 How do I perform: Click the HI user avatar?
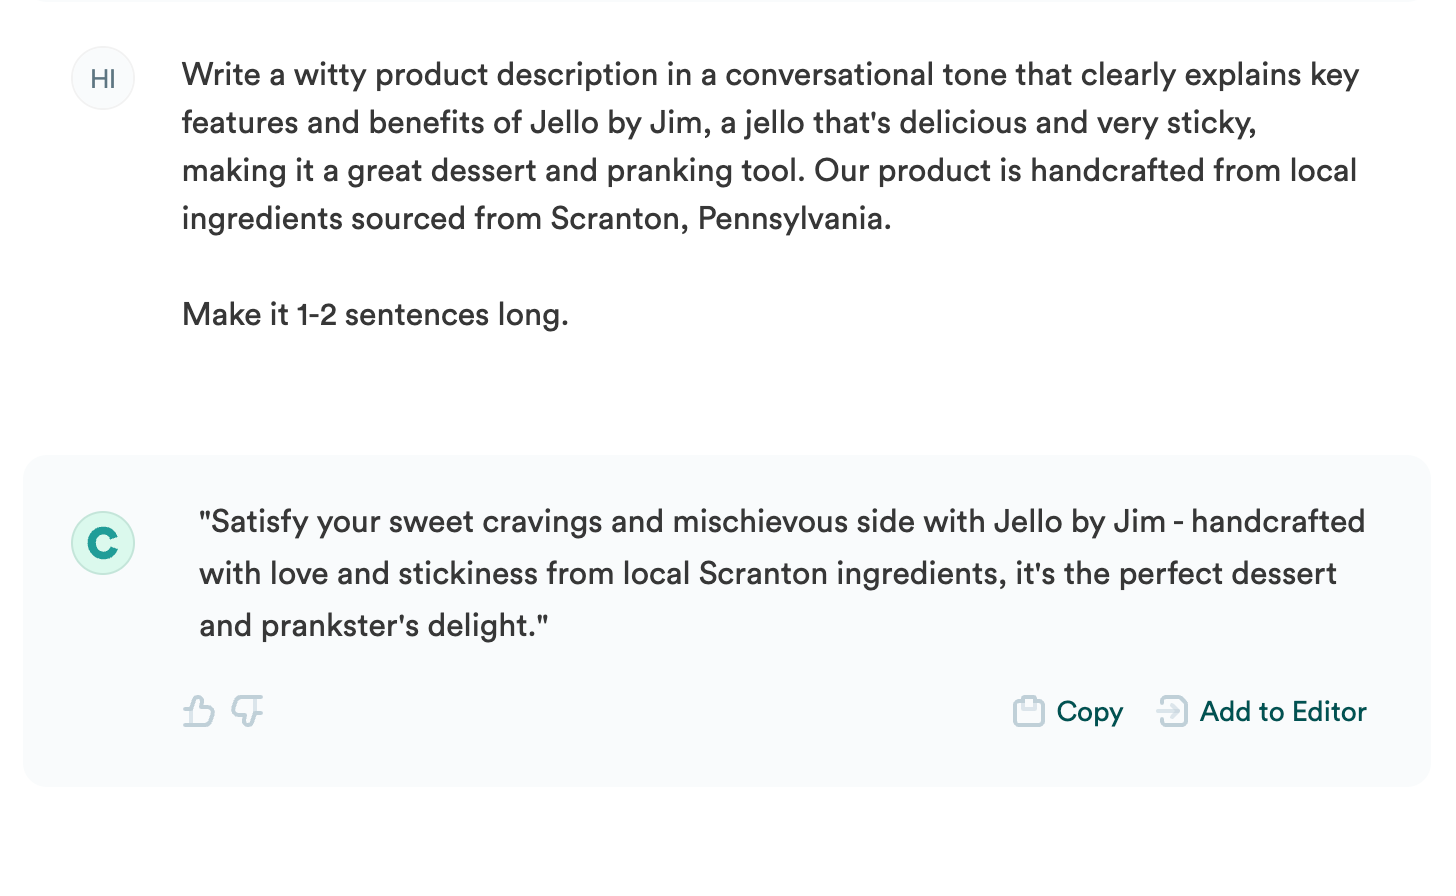pyautogui.click(x=103, y=78)
